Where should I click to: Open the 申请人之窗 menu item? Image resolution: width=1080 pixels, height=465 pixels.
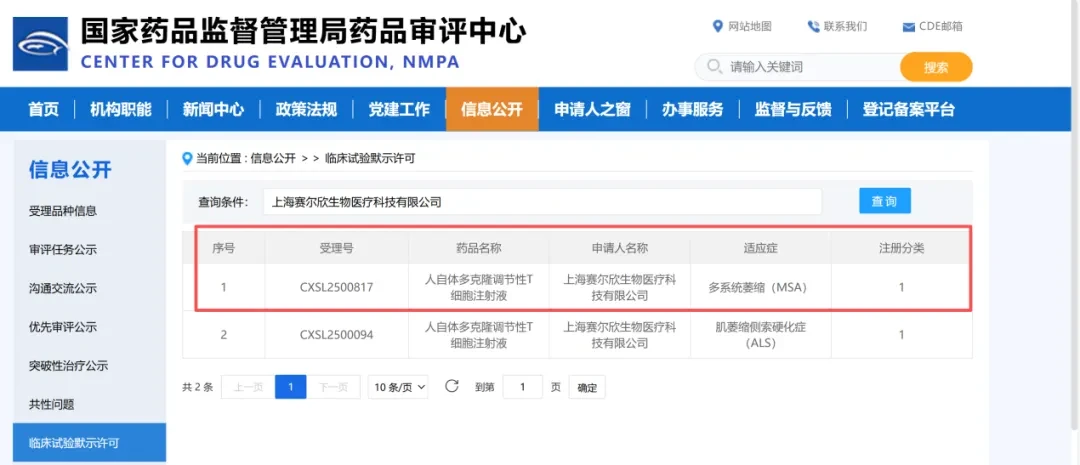592,109
